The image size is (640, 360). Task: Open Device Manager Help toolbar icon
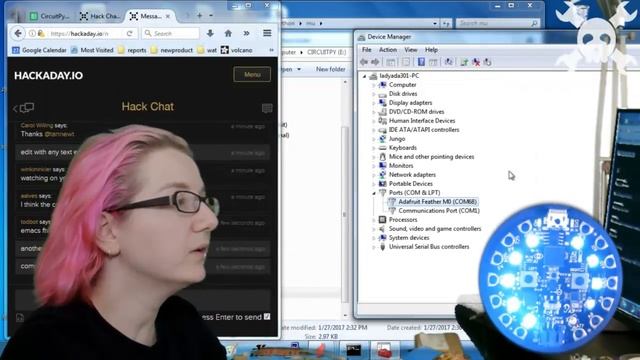click(421, 62)
